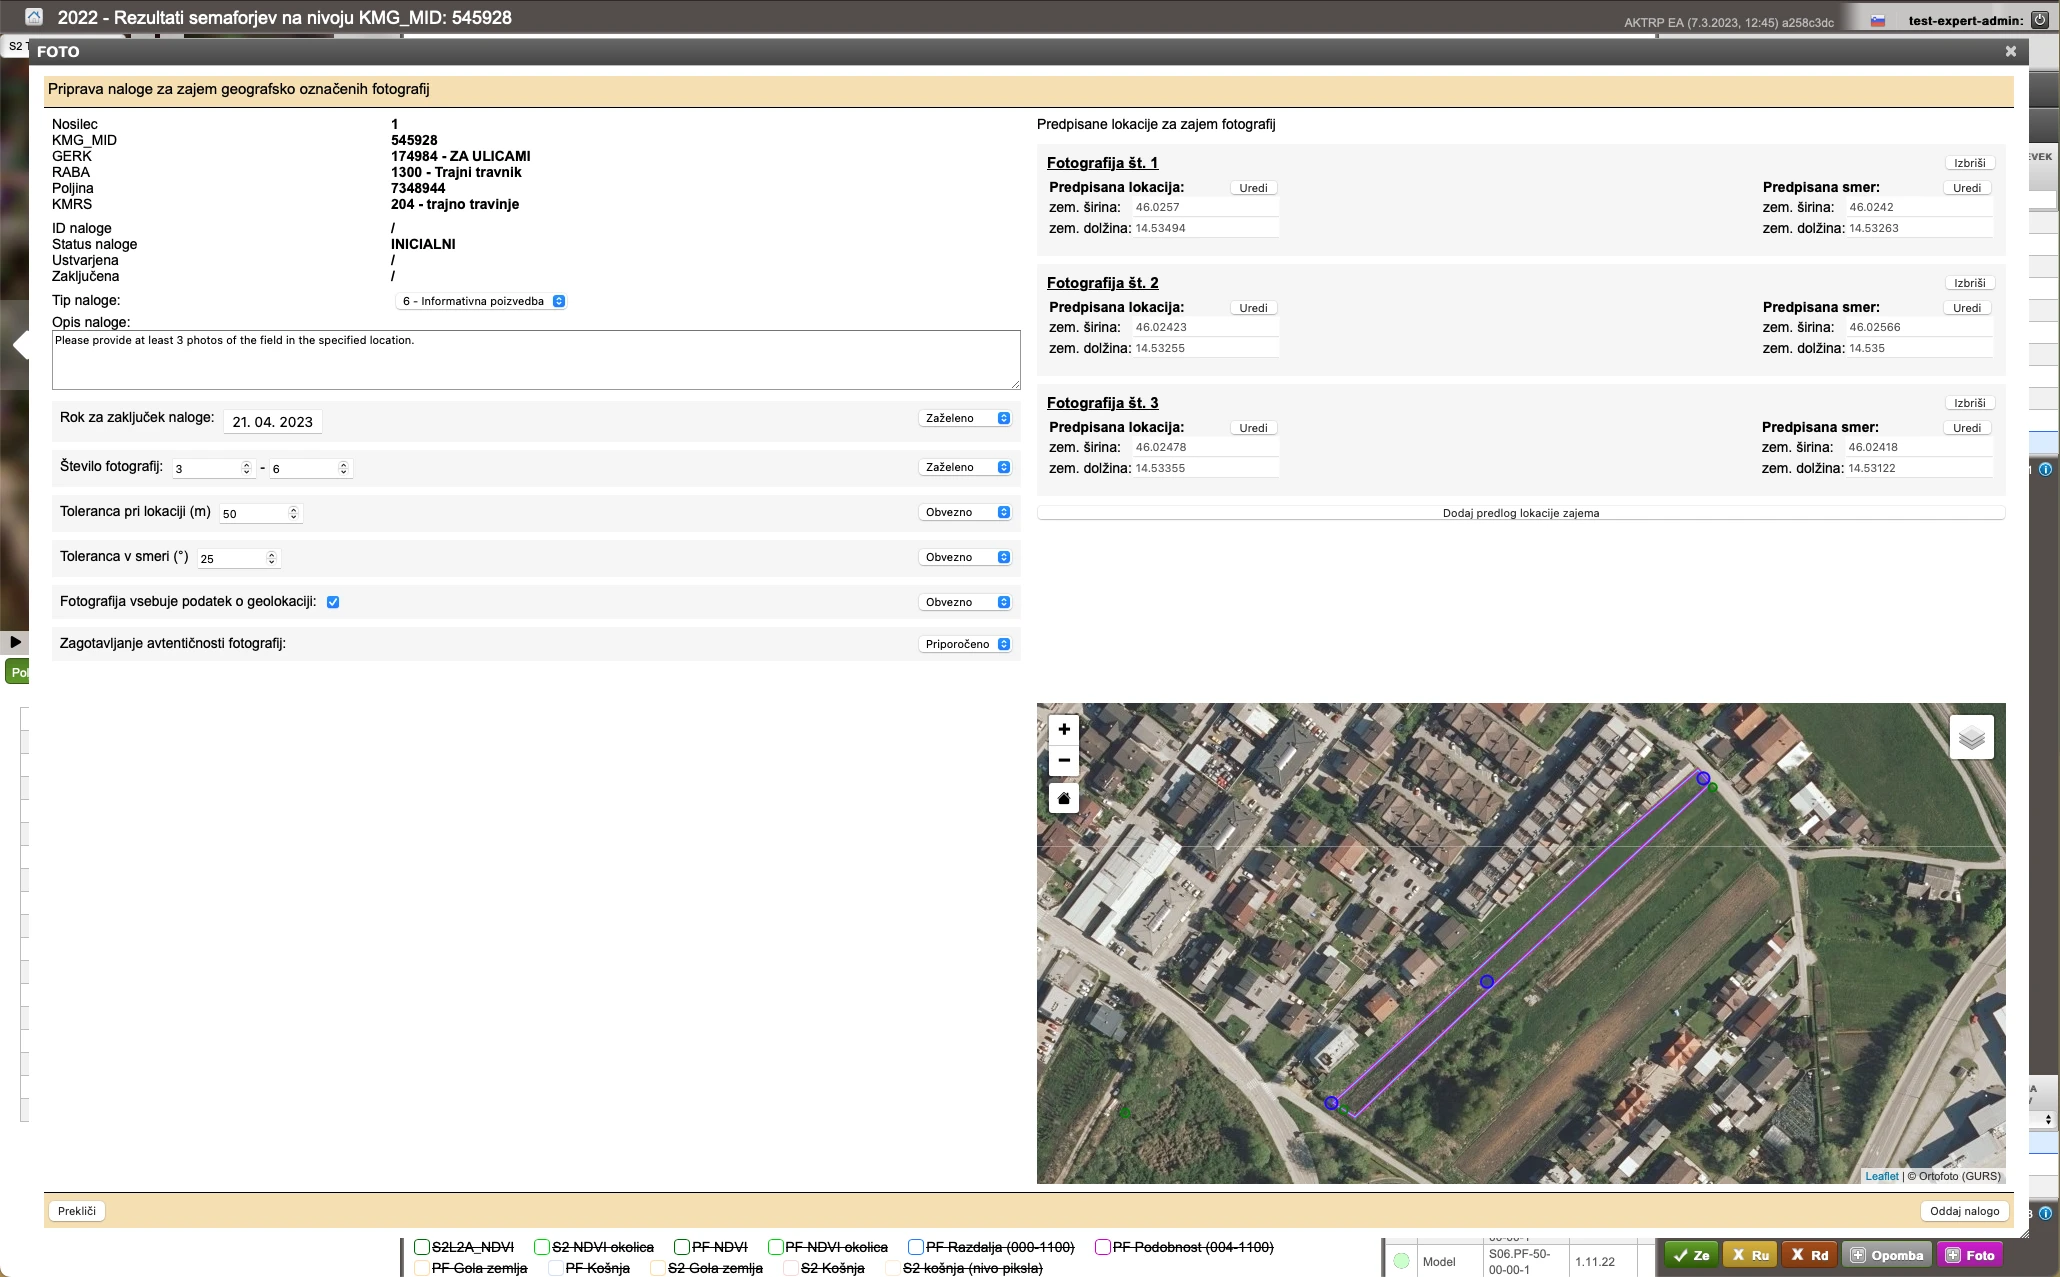
Task: Enable the S2L2A_NDVI checkbox
Action: pyautogui.click(x=422, y=1247)
